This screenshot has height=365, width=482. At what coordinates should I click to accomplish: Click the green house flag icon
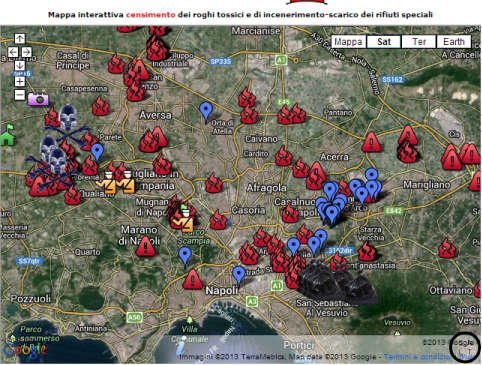(x=8, y=135)
